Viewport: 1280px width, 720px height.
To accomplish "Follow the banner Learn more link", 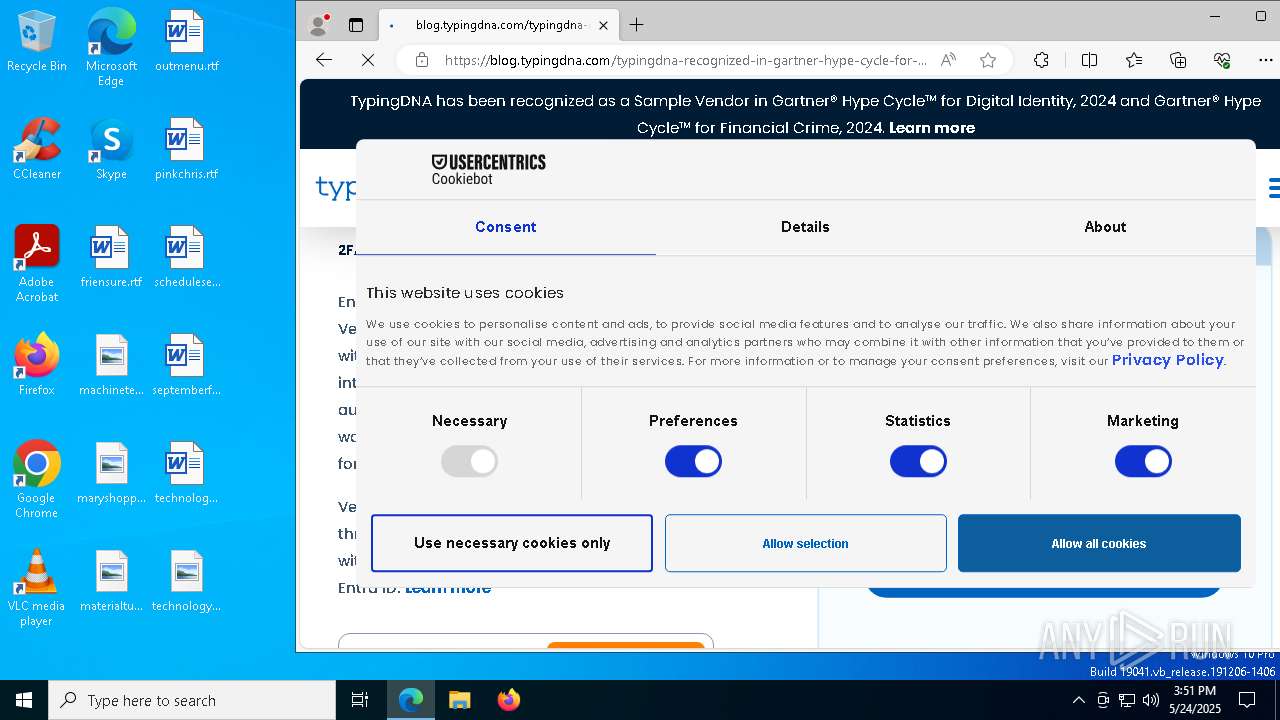I will (931, 128).
